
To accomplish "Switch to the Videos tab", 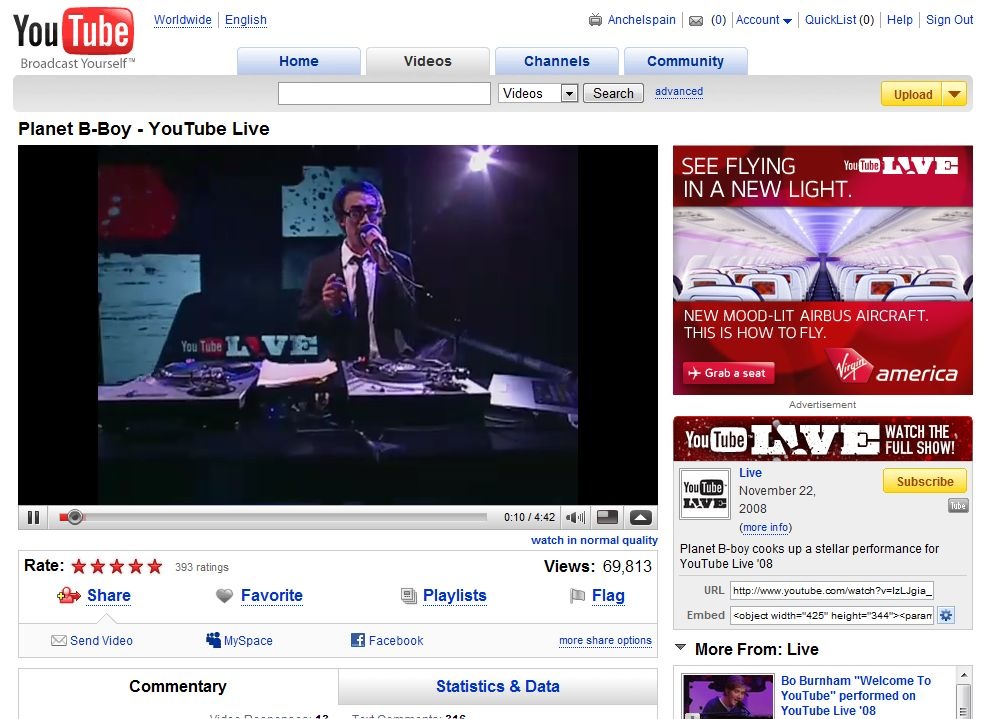I will [427, 61].
